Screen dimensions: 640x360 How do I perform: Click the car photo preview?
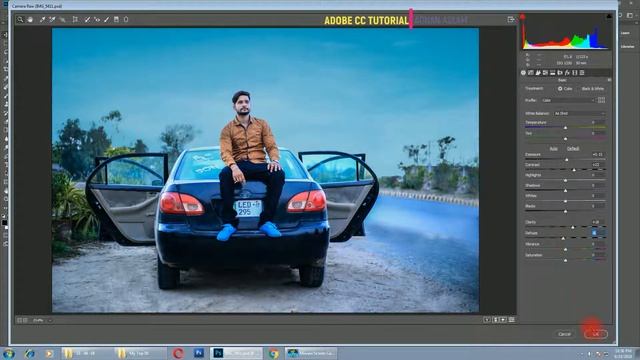tap(265, 170)
